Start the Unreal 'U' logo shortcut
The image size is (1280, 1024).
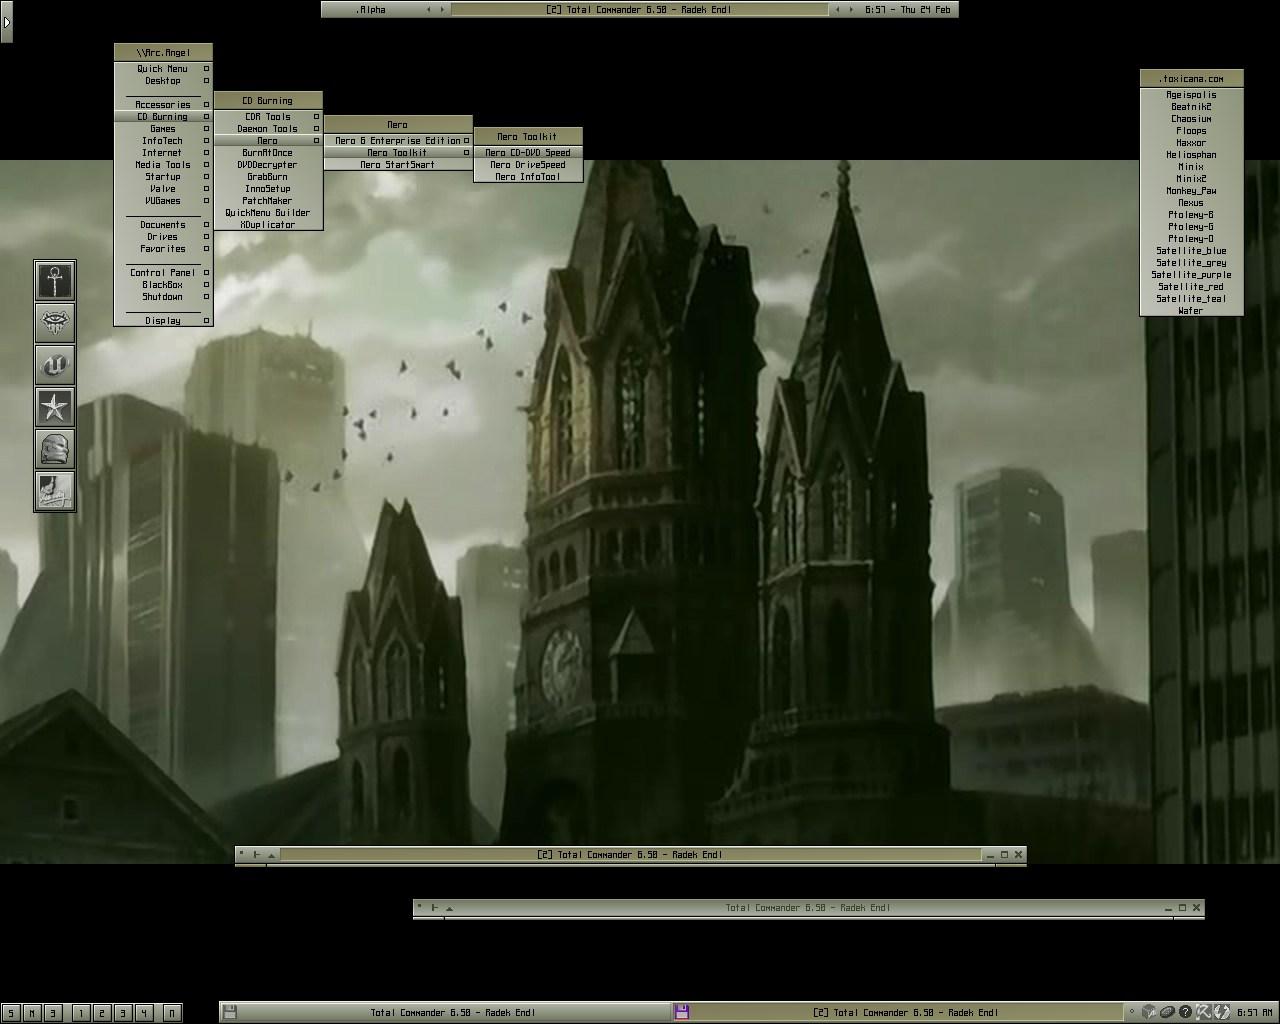pyautogui.click(x=55, y=365)
